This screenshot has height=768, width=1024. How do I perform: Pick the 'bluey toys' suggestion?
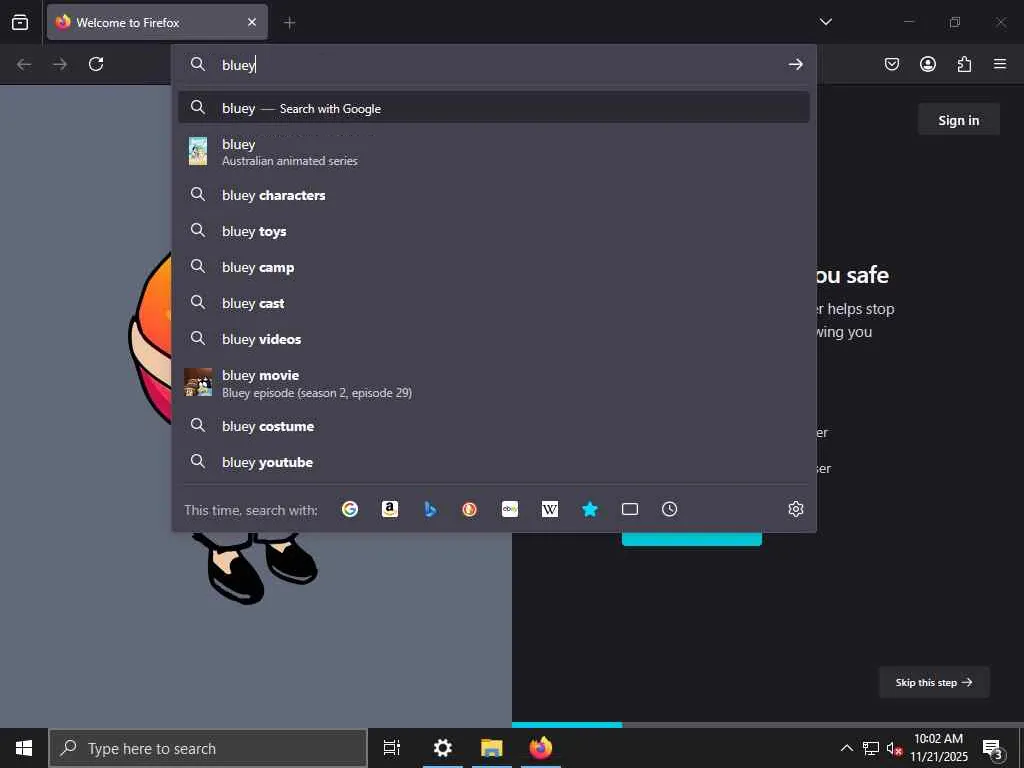point(494,231)
